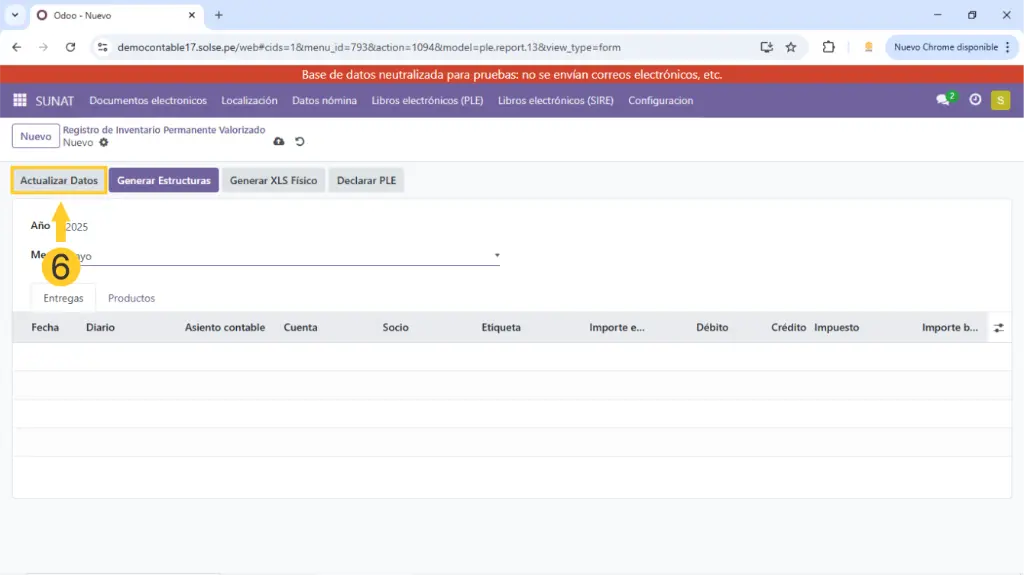
Task: Open the clock activities icon
Action: click(975, 100)
